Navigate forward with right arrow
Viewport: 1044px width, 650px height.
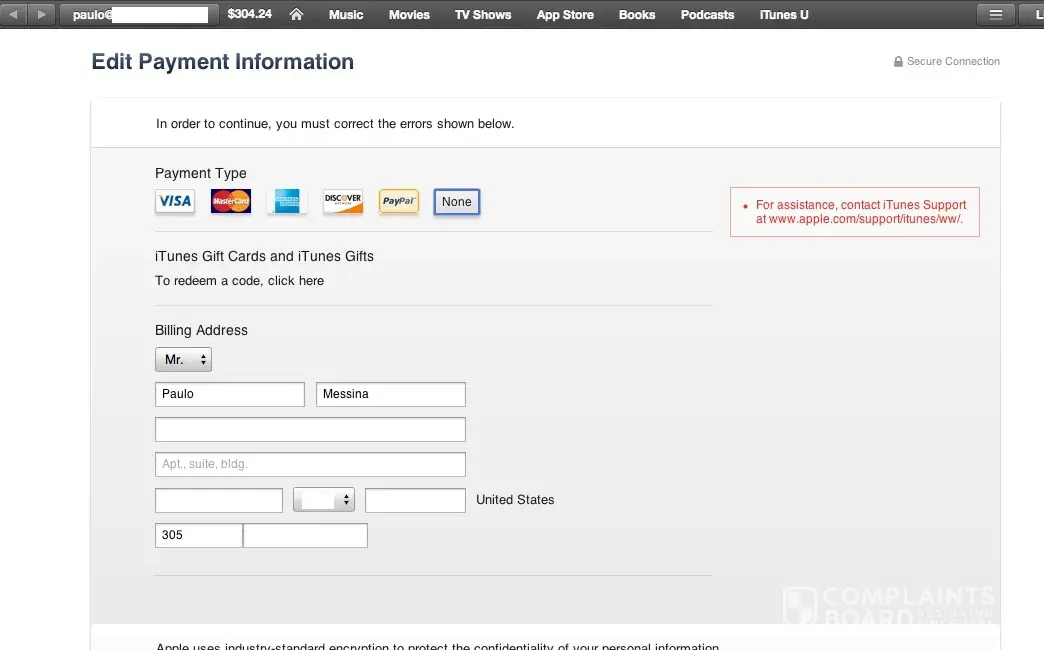pyautogui.click(x=41, y=15)
